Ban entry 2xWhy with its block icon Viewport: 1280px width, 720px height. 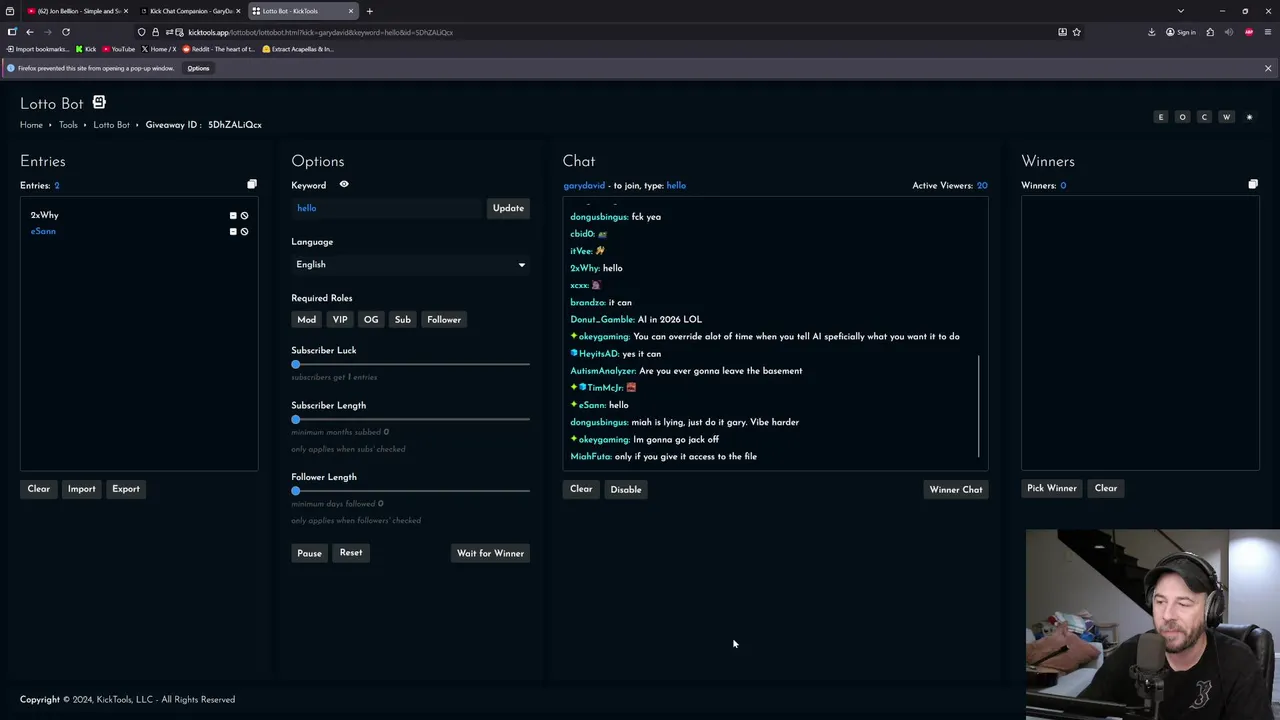(244, 215)
